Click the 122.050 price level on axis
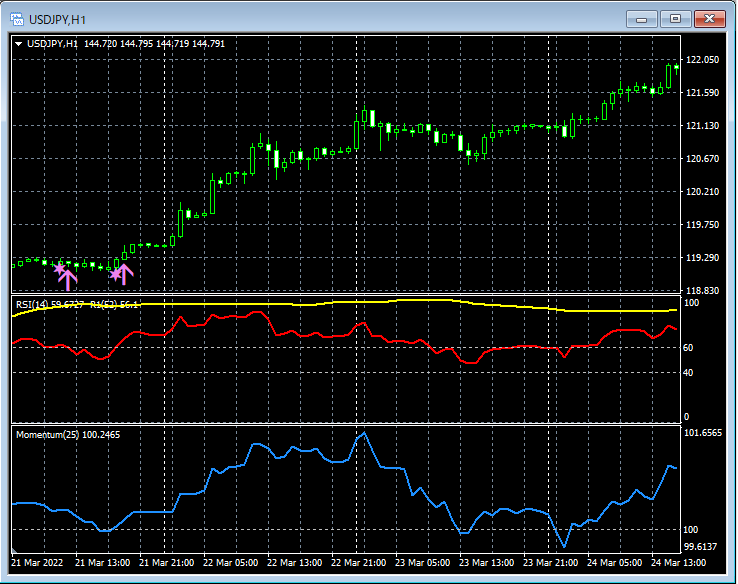Image resolution: width=738 pixels, height=584 pixels. tap(704, 60)
